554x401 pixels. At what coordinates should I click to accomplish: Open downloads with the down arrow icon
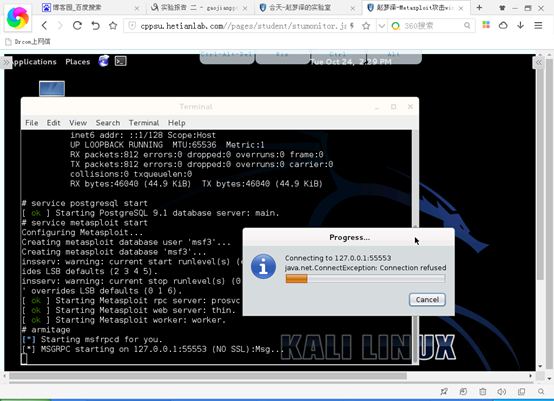pyautogui.click(x=520, y=25)
